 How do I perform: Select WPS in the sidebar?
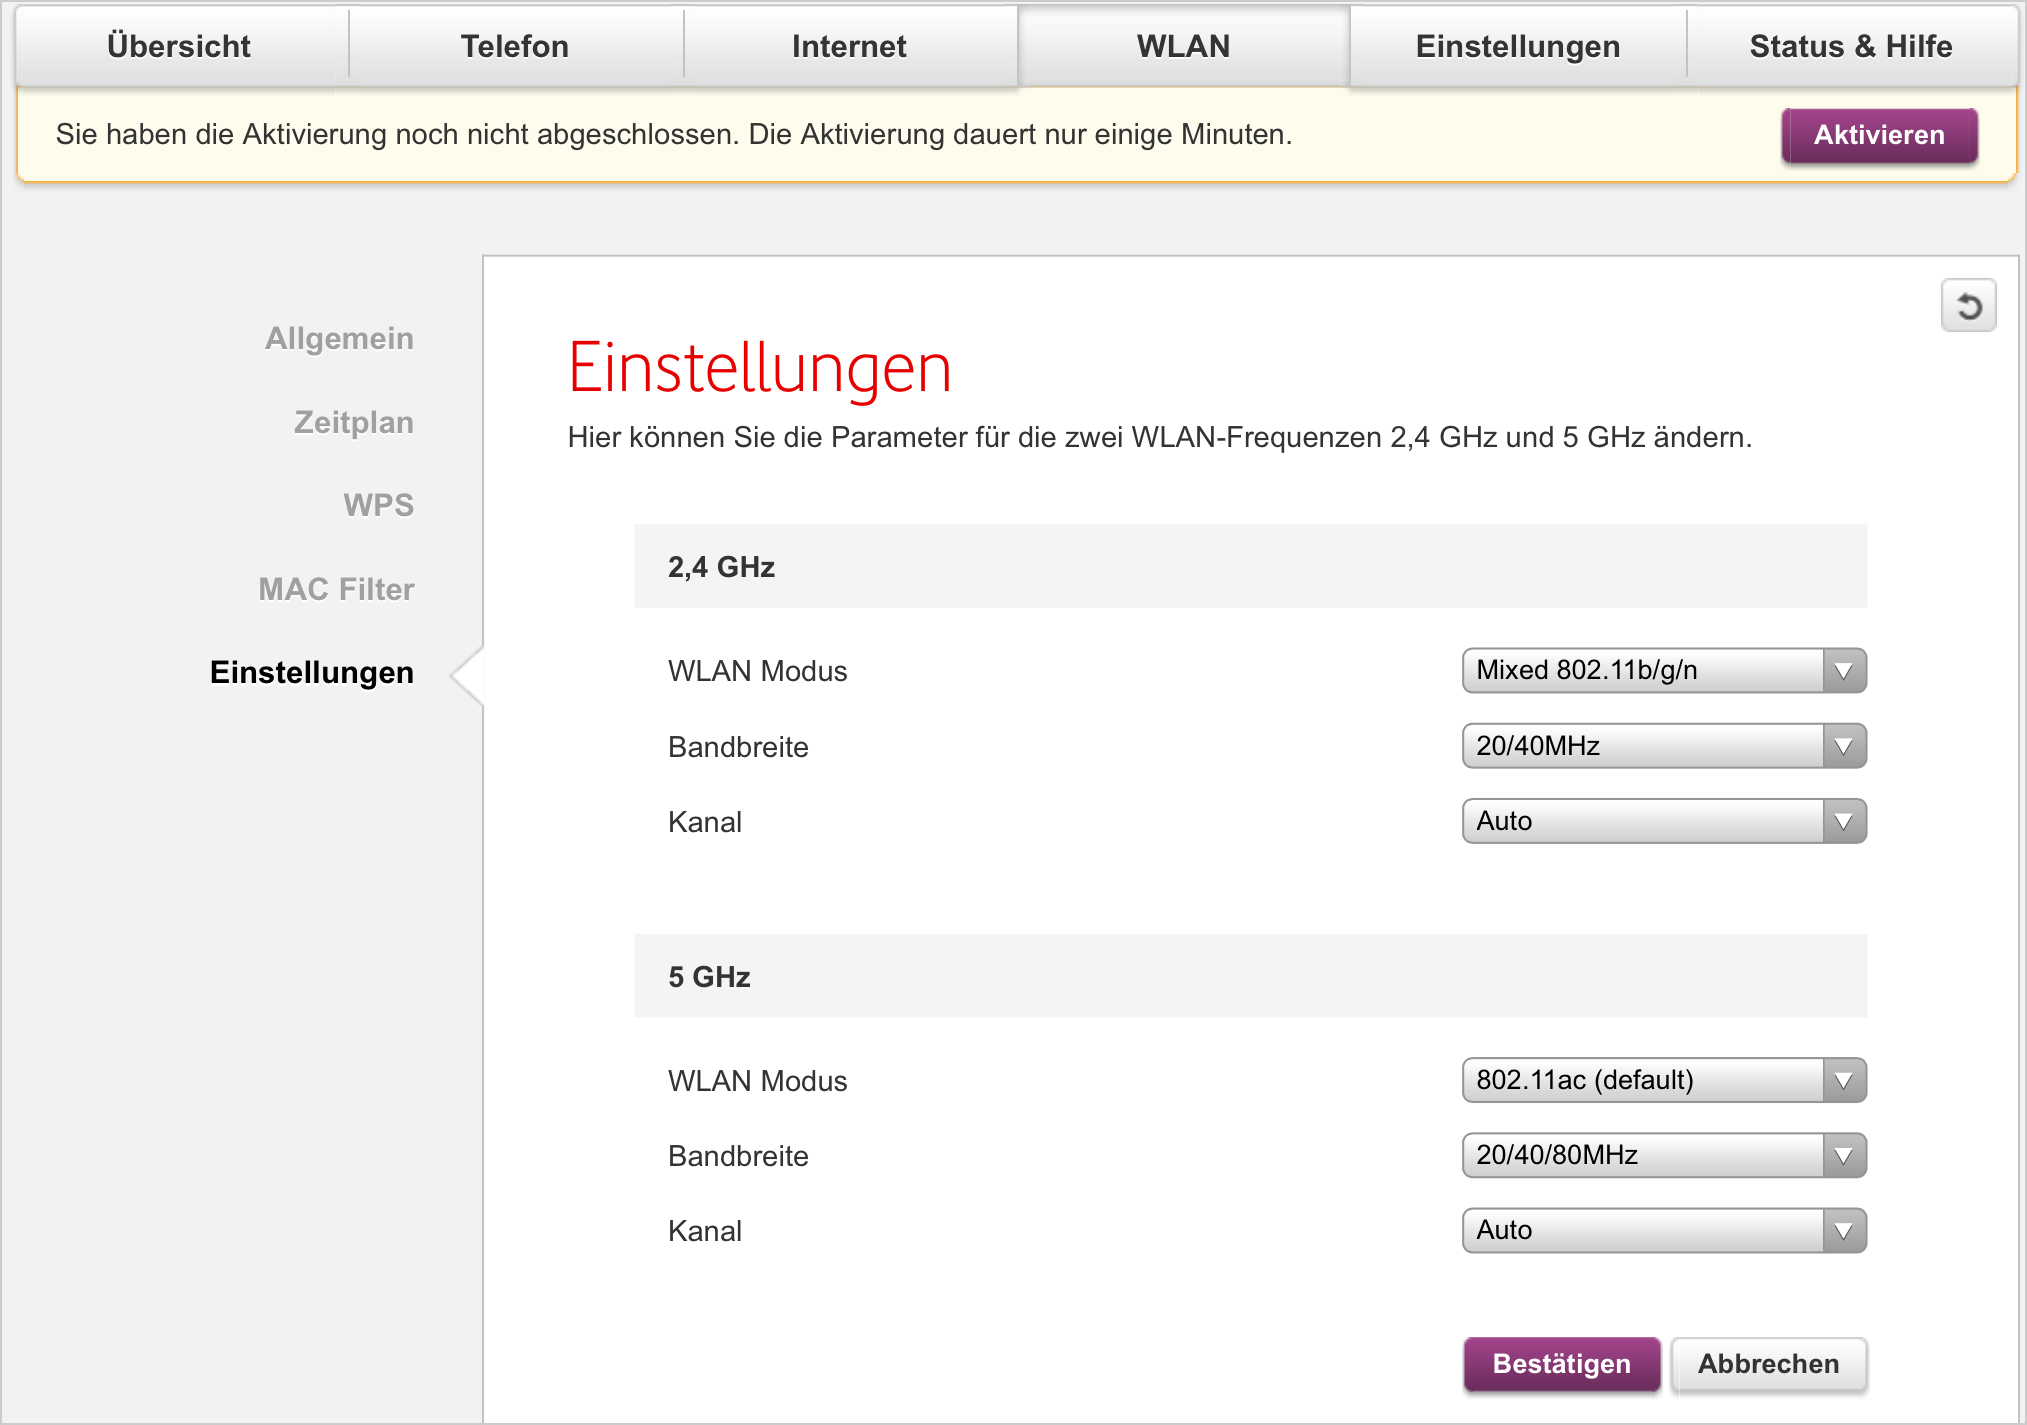click(378, 505)
